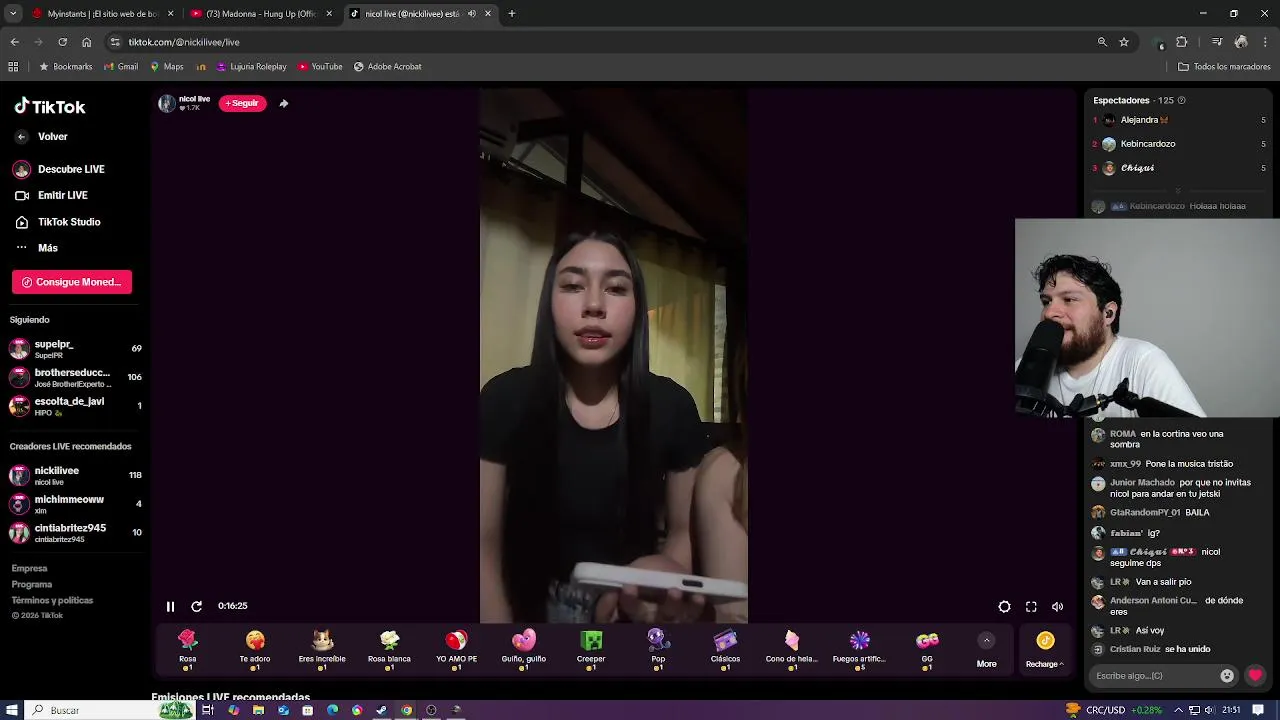Screen dimensions: 1280x720
Task: Open the emoji picker in chat box
Action: 1227,675
